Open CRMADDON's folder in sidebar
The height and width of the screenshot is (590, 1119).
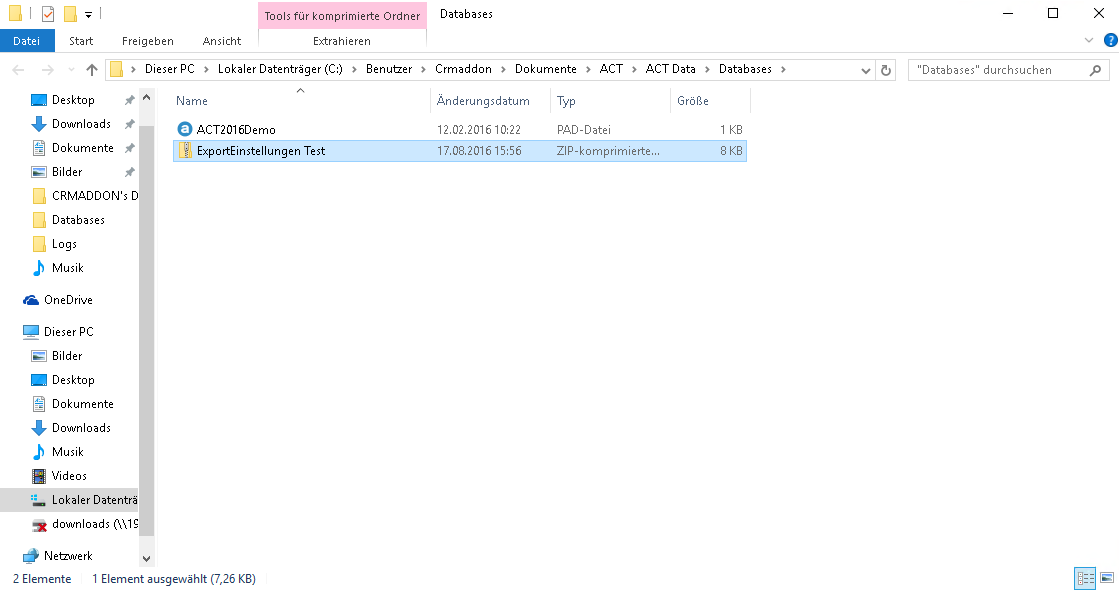[x=86, y=195]
